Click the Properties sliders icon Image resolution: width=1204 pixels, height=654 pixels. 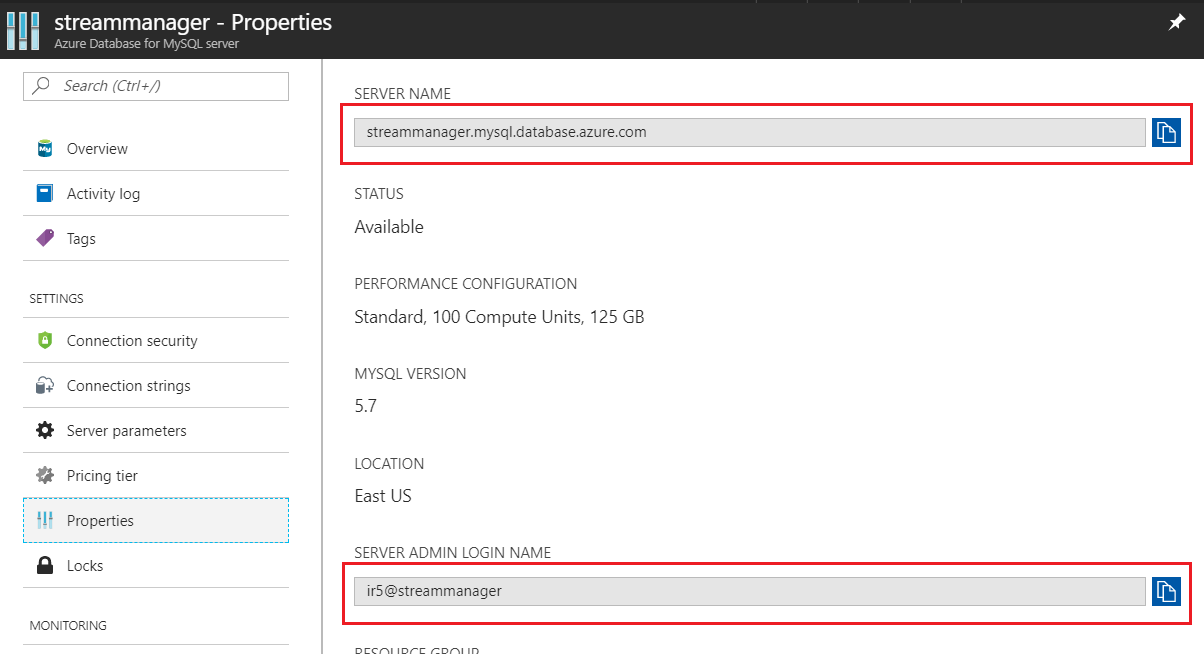click(45, 520)
